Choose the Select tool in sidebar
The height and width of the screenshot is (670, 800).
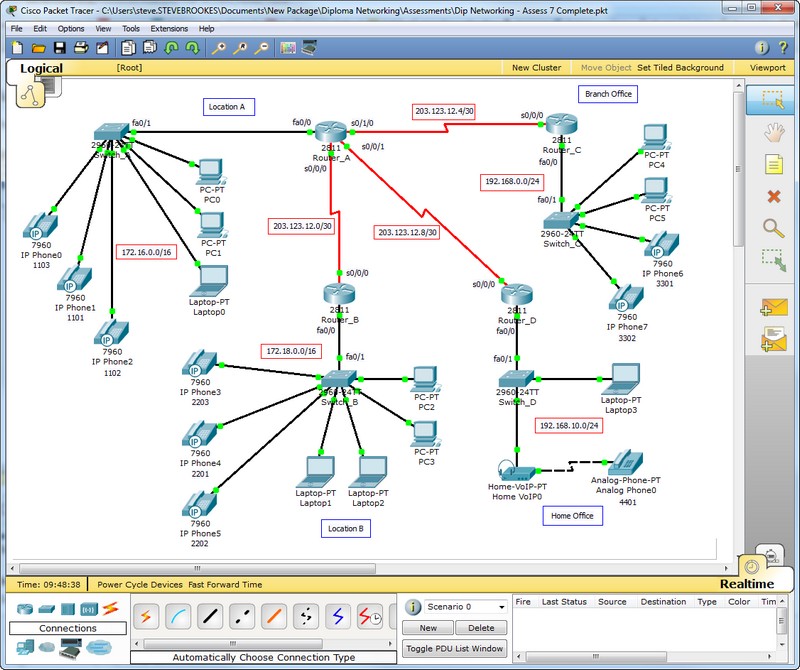(773, 100)
